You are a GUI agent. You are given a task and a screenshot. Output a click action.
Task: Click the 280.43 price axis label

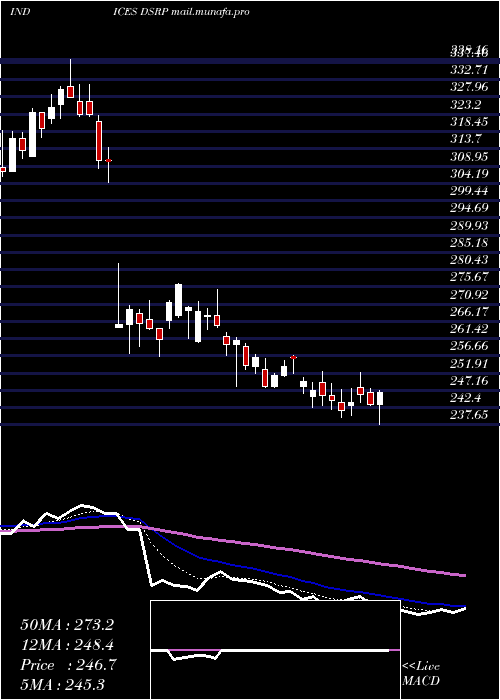pyautogui.click(x=470, y=260)
